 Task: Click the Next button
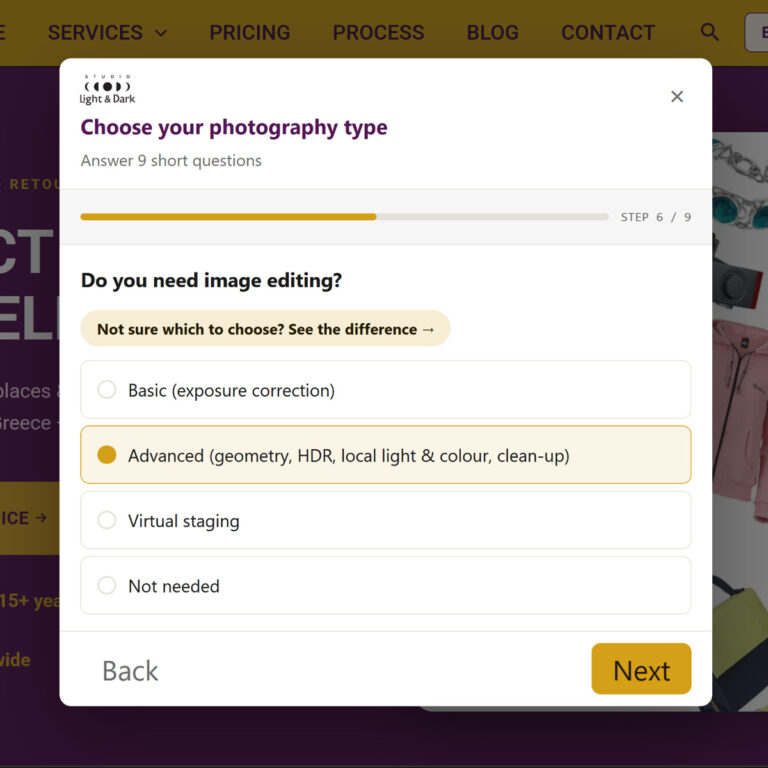point(641,669)
